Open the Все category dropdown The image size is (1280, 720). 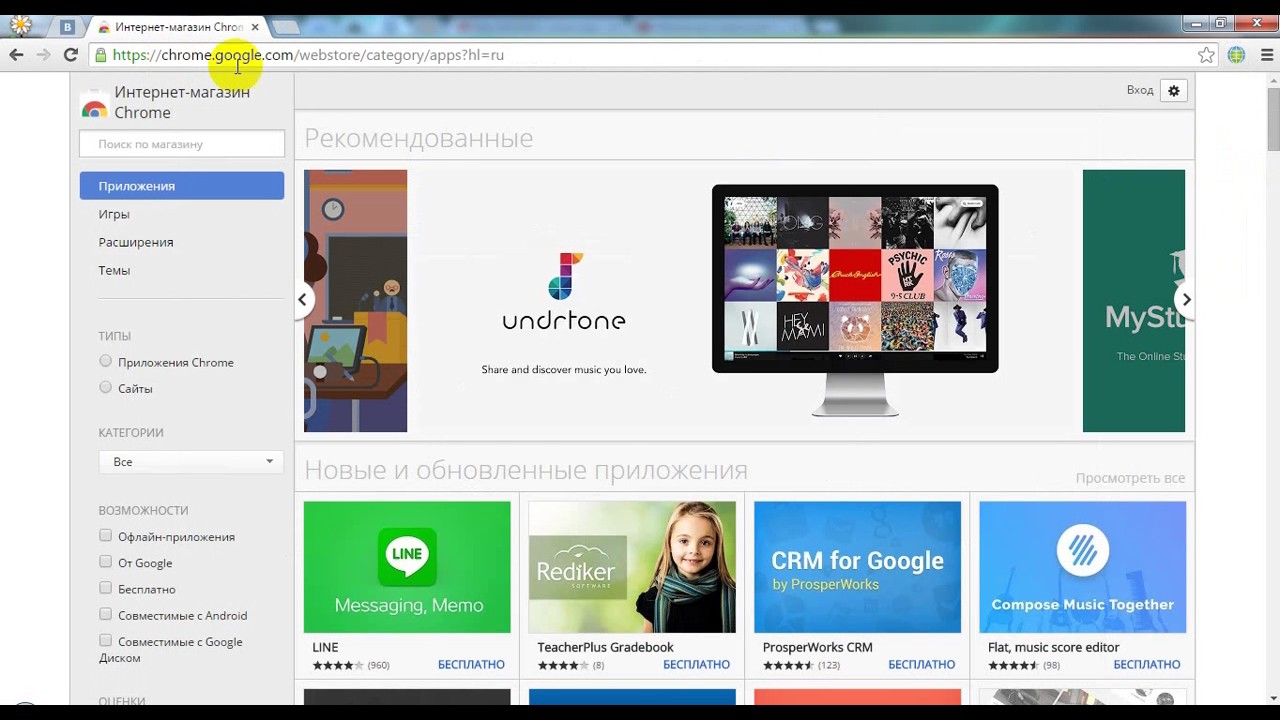click(x=190, y=462)
